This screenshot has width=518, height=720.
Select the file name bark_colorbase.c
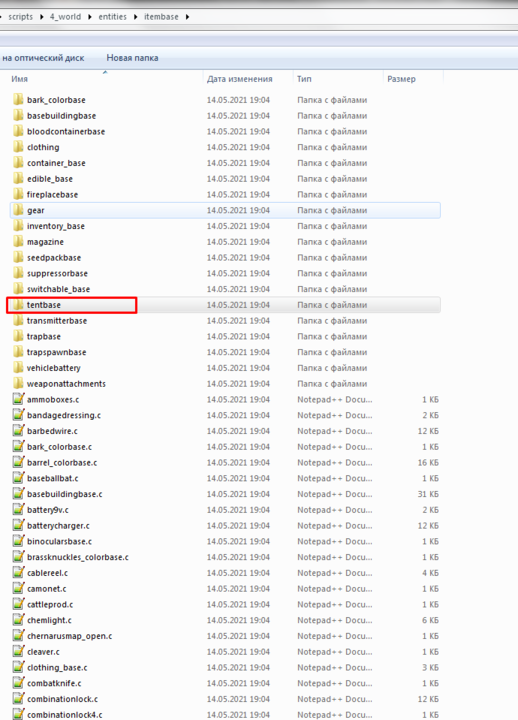[59, 447]
